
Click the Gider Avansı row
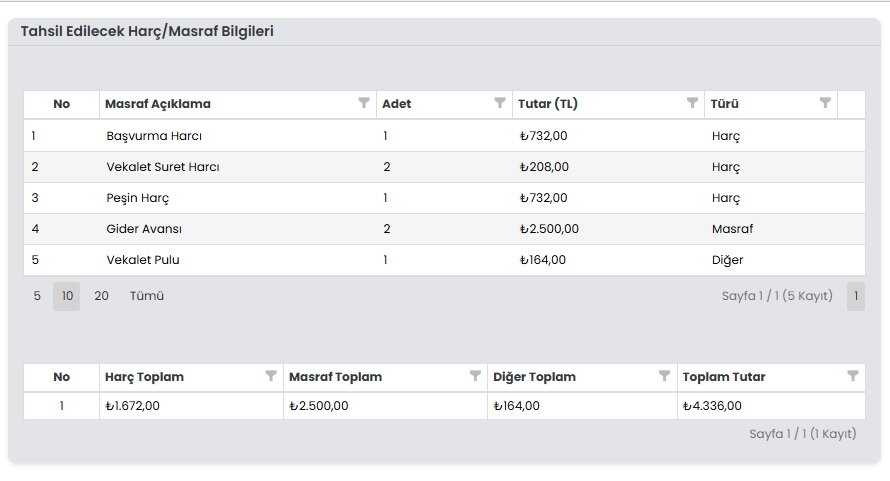click(x=144, y=229)
